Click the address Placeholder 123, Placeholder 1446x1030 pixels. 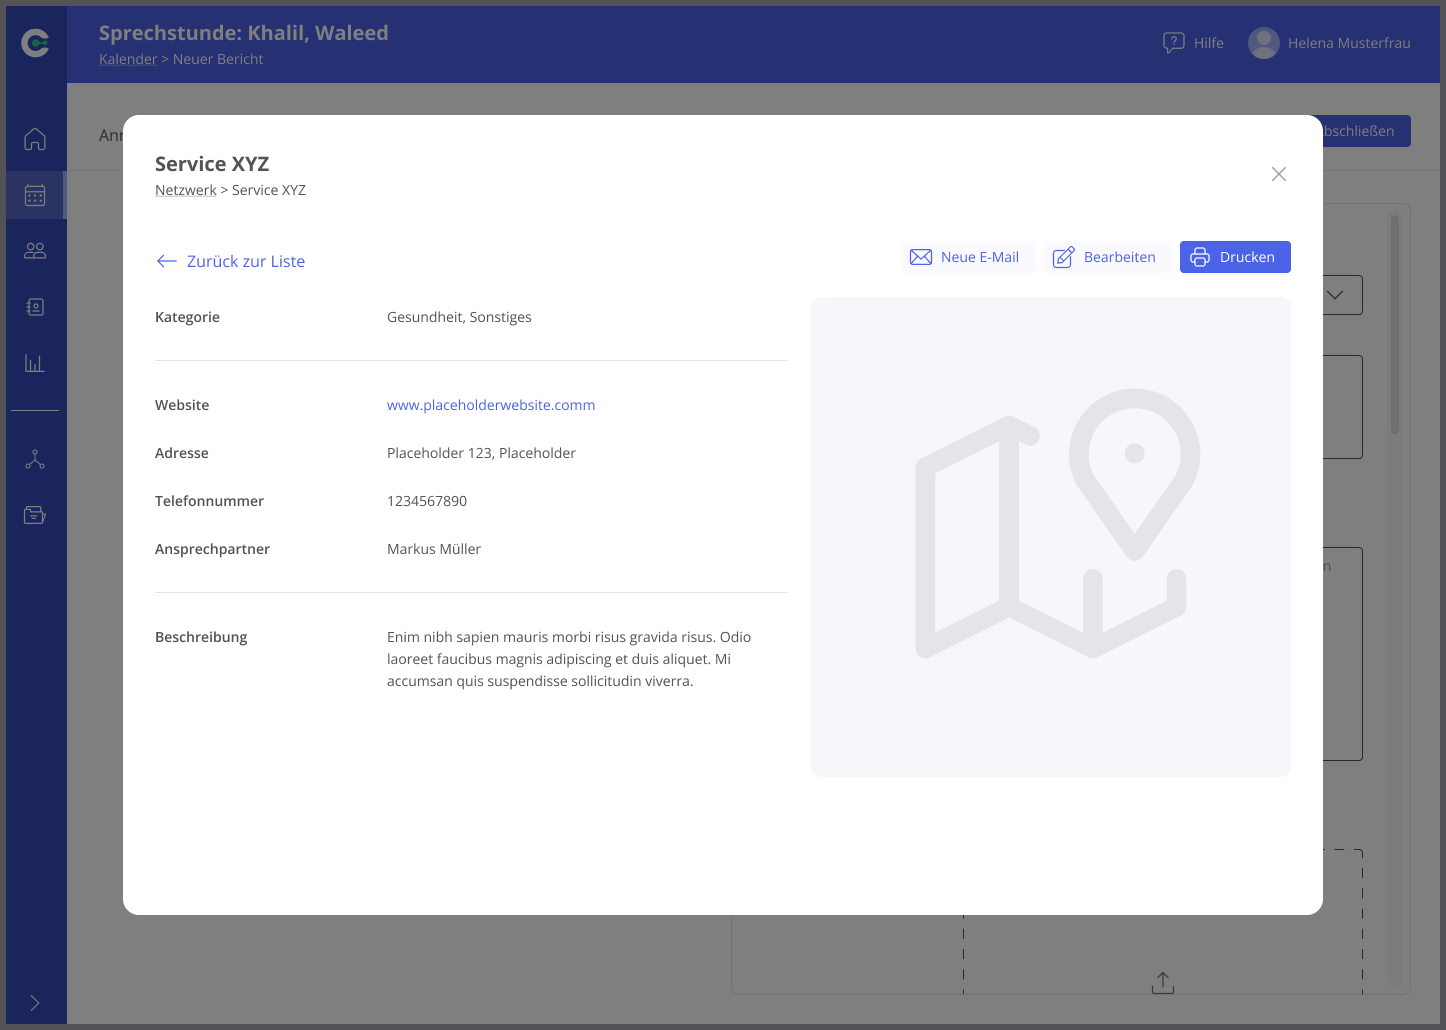coord(481,453)
